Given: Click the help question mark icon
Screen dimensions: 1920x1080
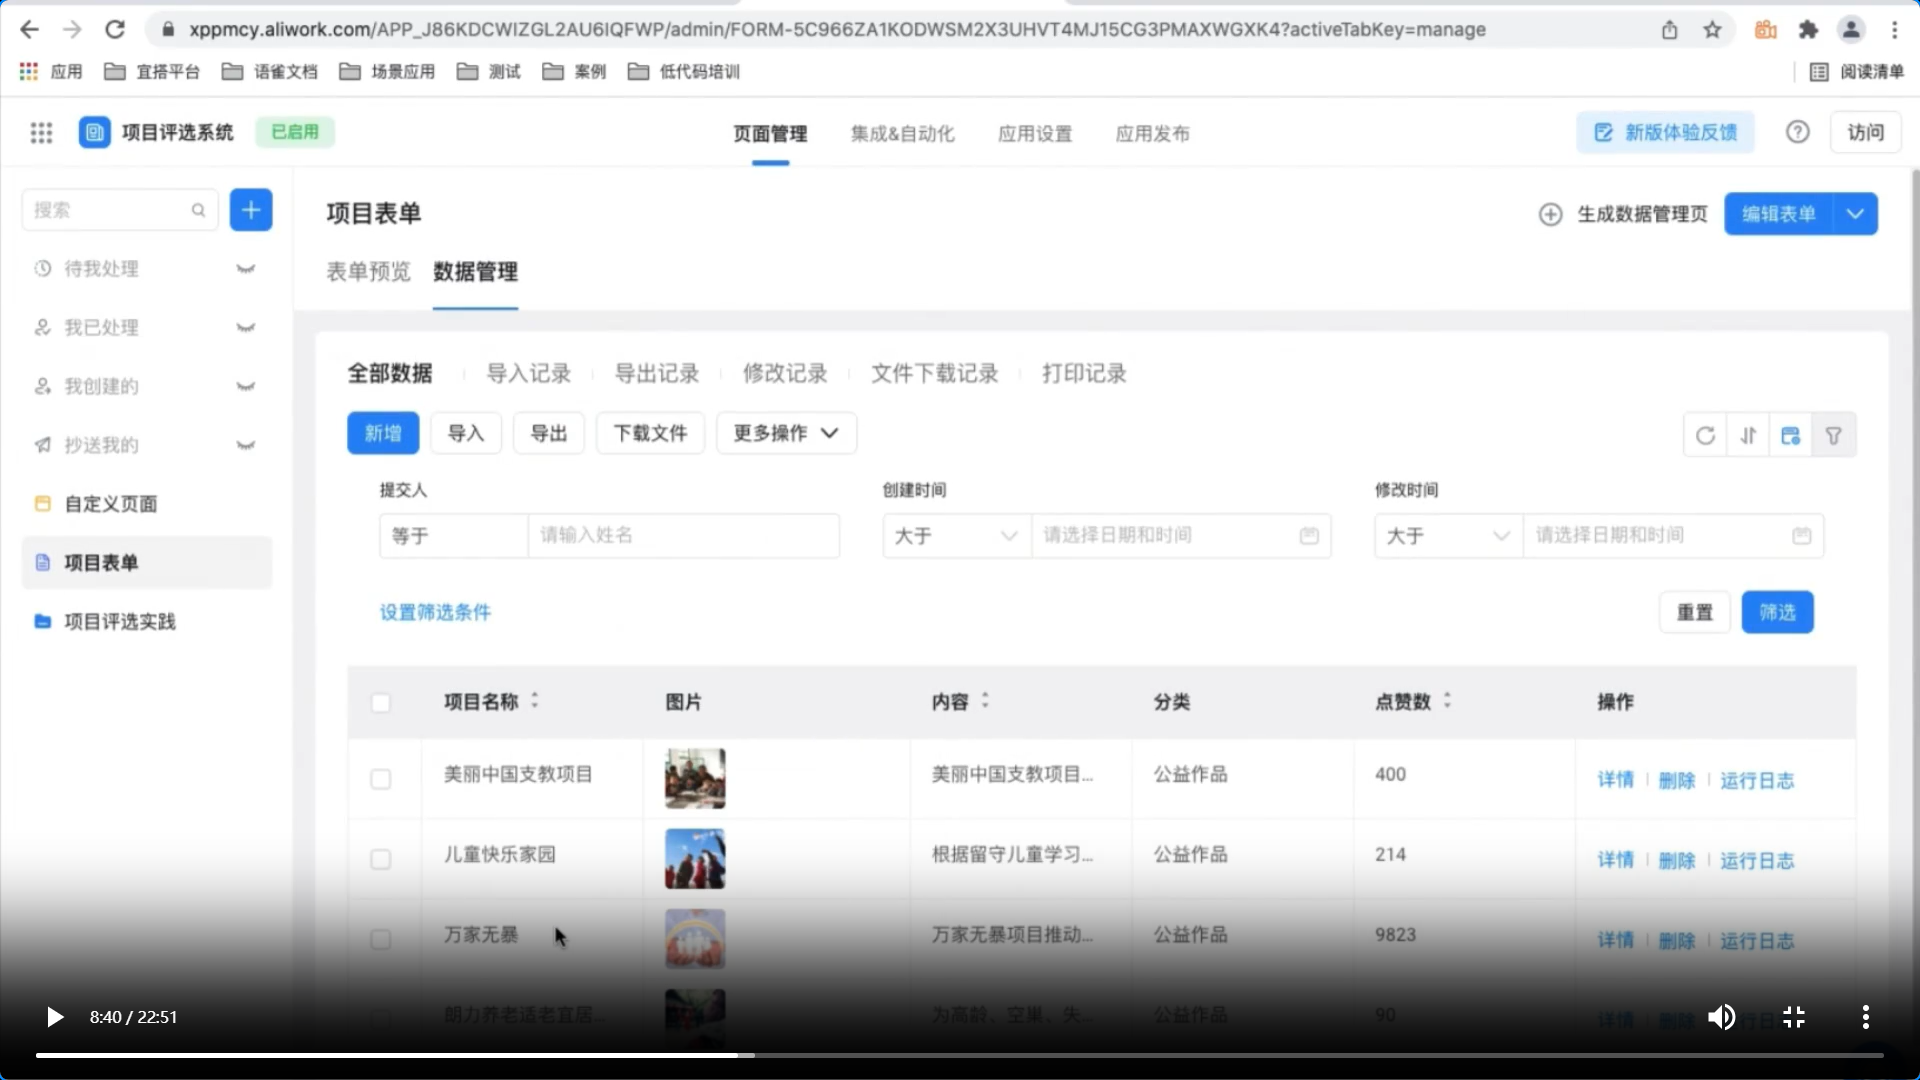Looking at the screenshot, I should (x=1797, y=132).
